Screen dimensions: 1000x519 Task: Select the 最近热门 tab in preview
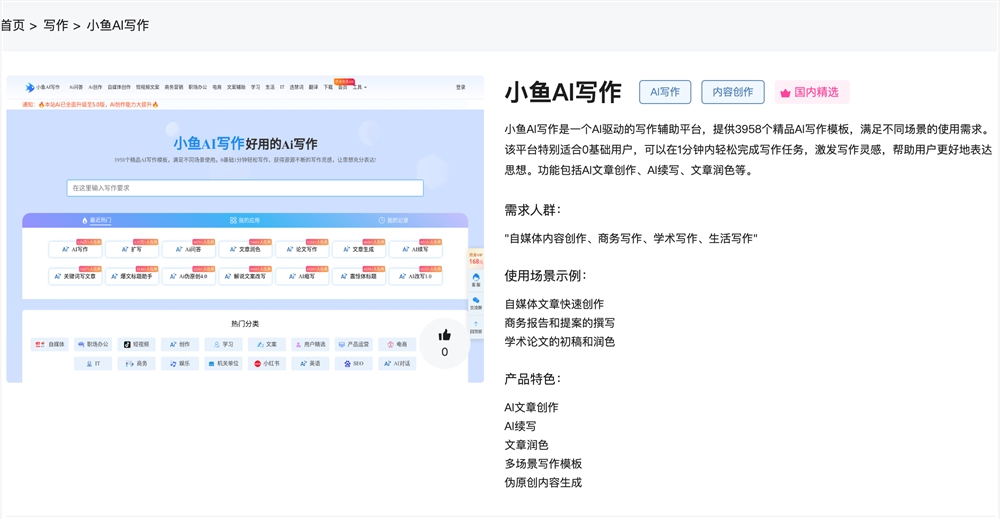[97, 220]
